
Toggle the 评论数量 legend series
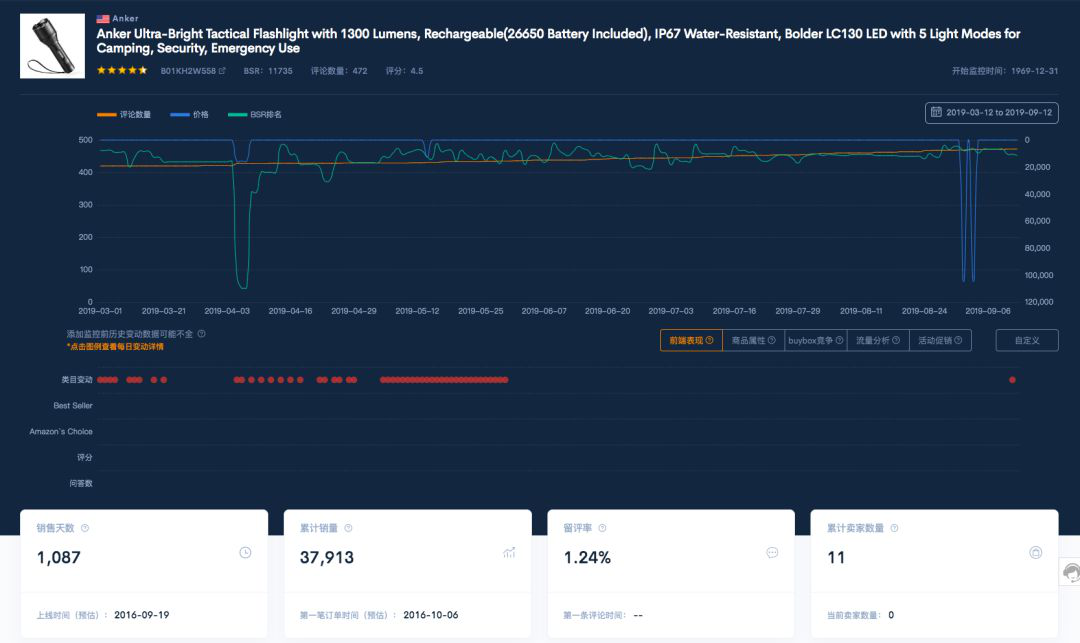pyautogui.click(x=124, y=114)
